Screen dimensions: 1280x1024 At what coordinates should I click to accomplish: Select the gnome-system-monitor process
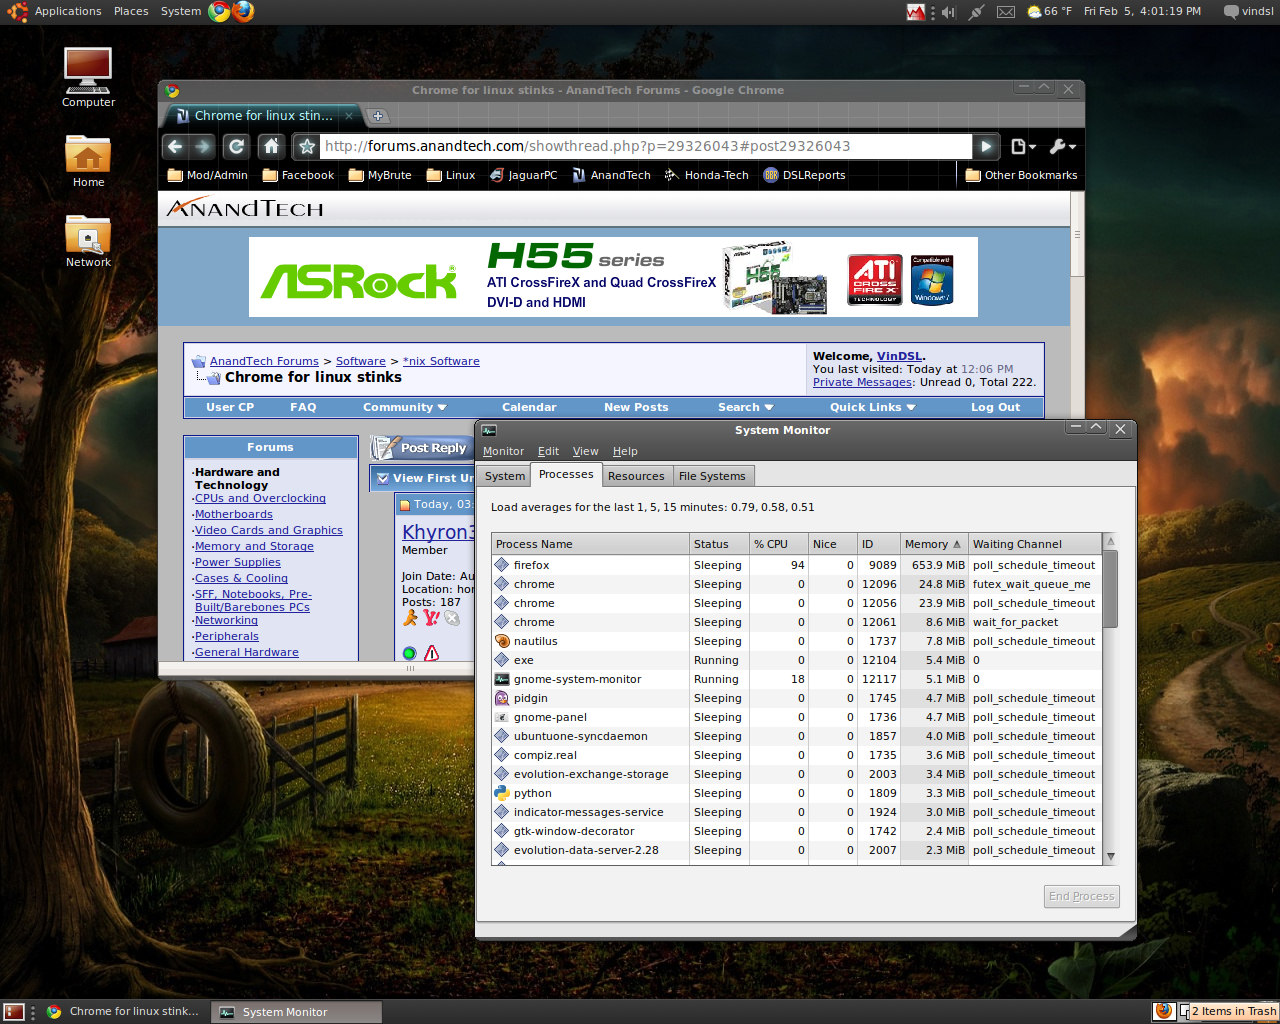tap(797, 679)
